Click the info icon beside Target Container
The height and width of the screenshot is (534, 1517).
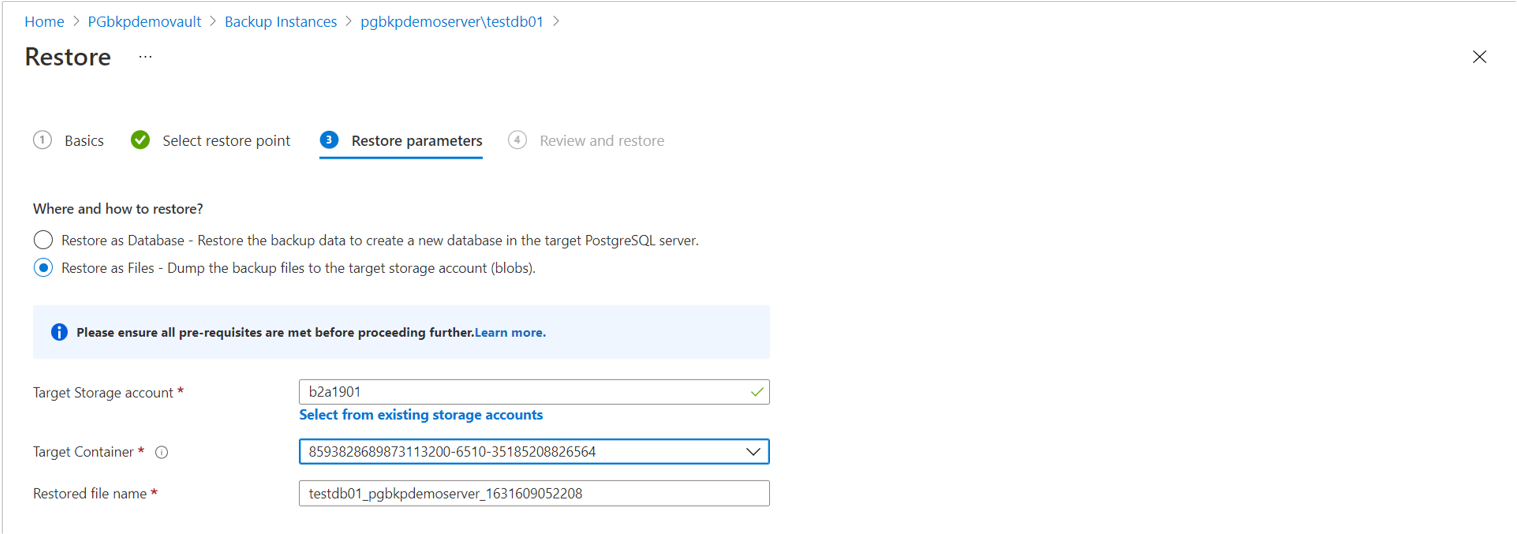(162, 452)
